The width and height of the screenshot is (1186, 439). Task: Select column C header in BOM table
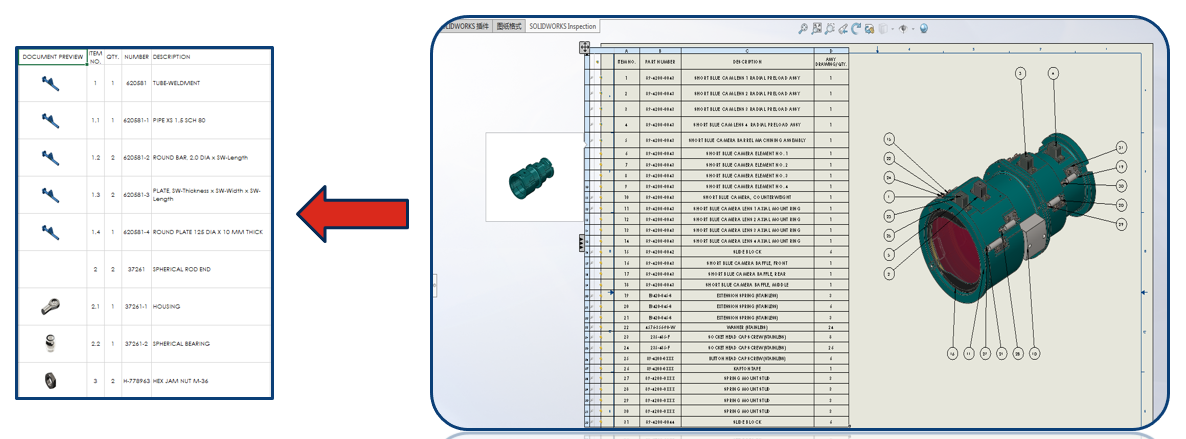point(746,50)
